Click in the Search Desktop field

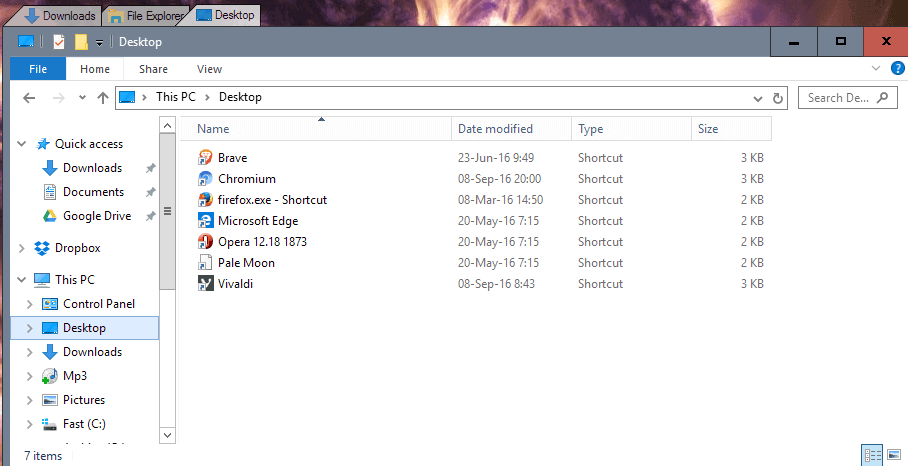tap(848, 98)
